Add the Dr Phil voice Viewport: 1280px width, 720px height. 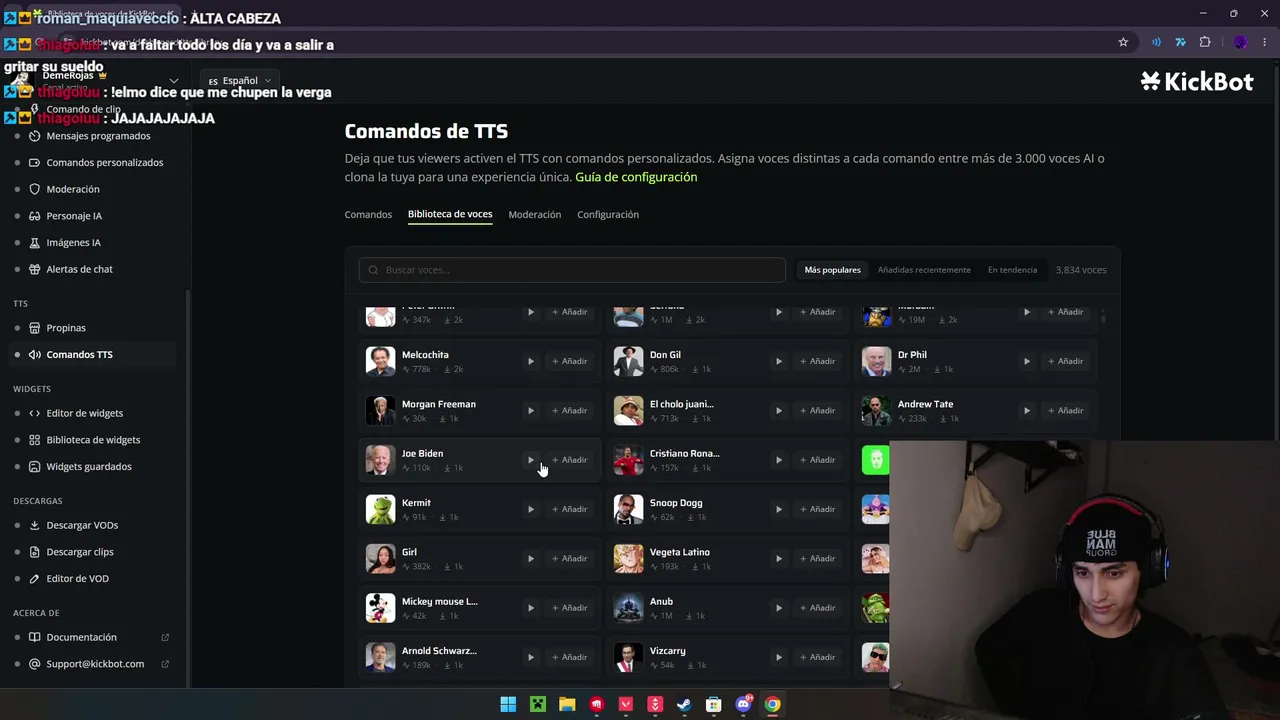pos(1066,361)
